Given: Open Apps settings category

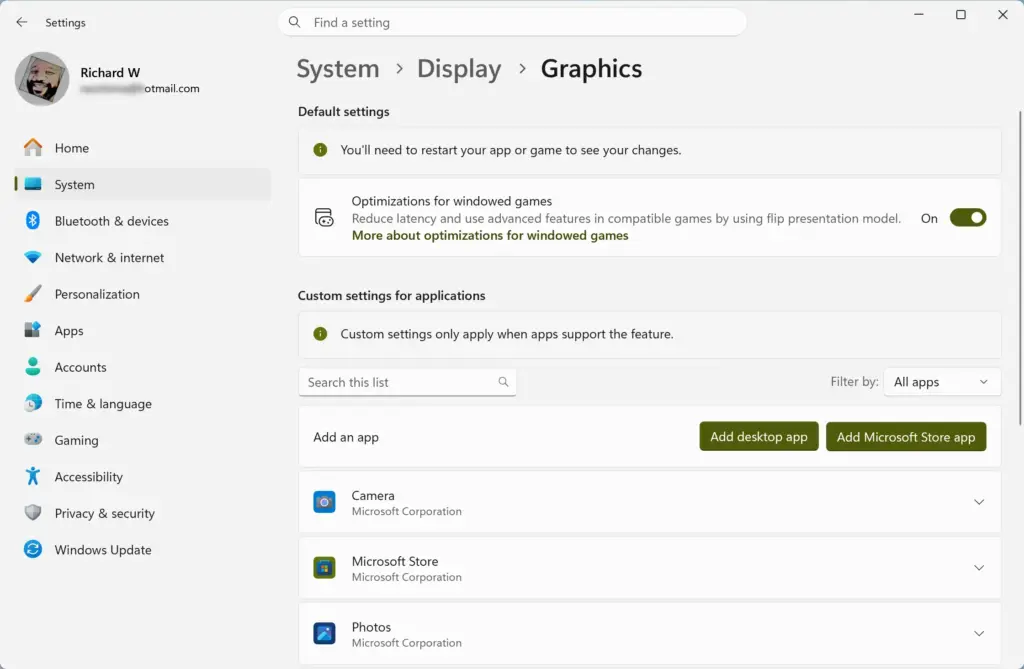Looking at the screenshot, I should [142, 330].
